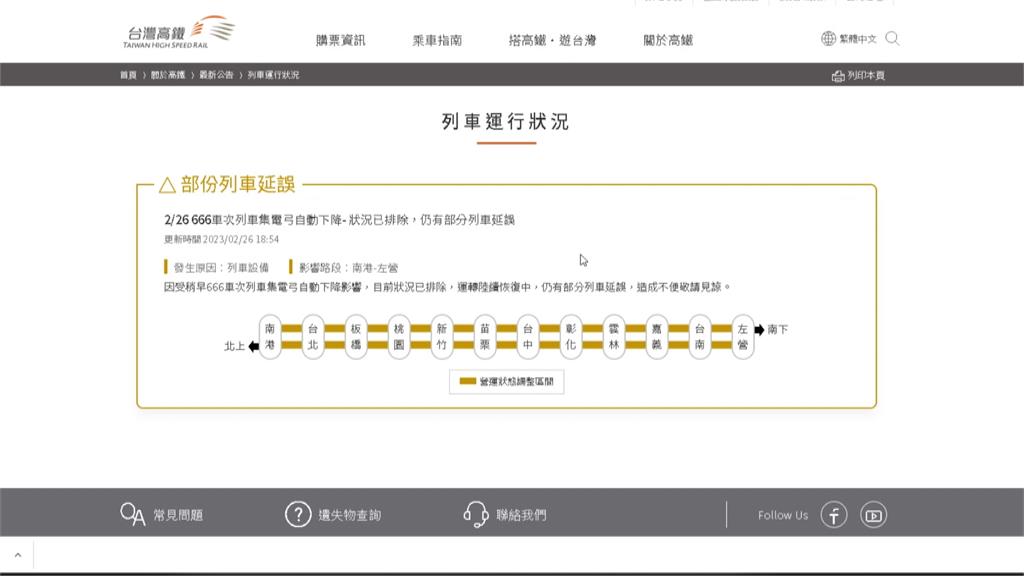
Task: Click 影響路段：南港-左營 label
Action: point(348,268)
